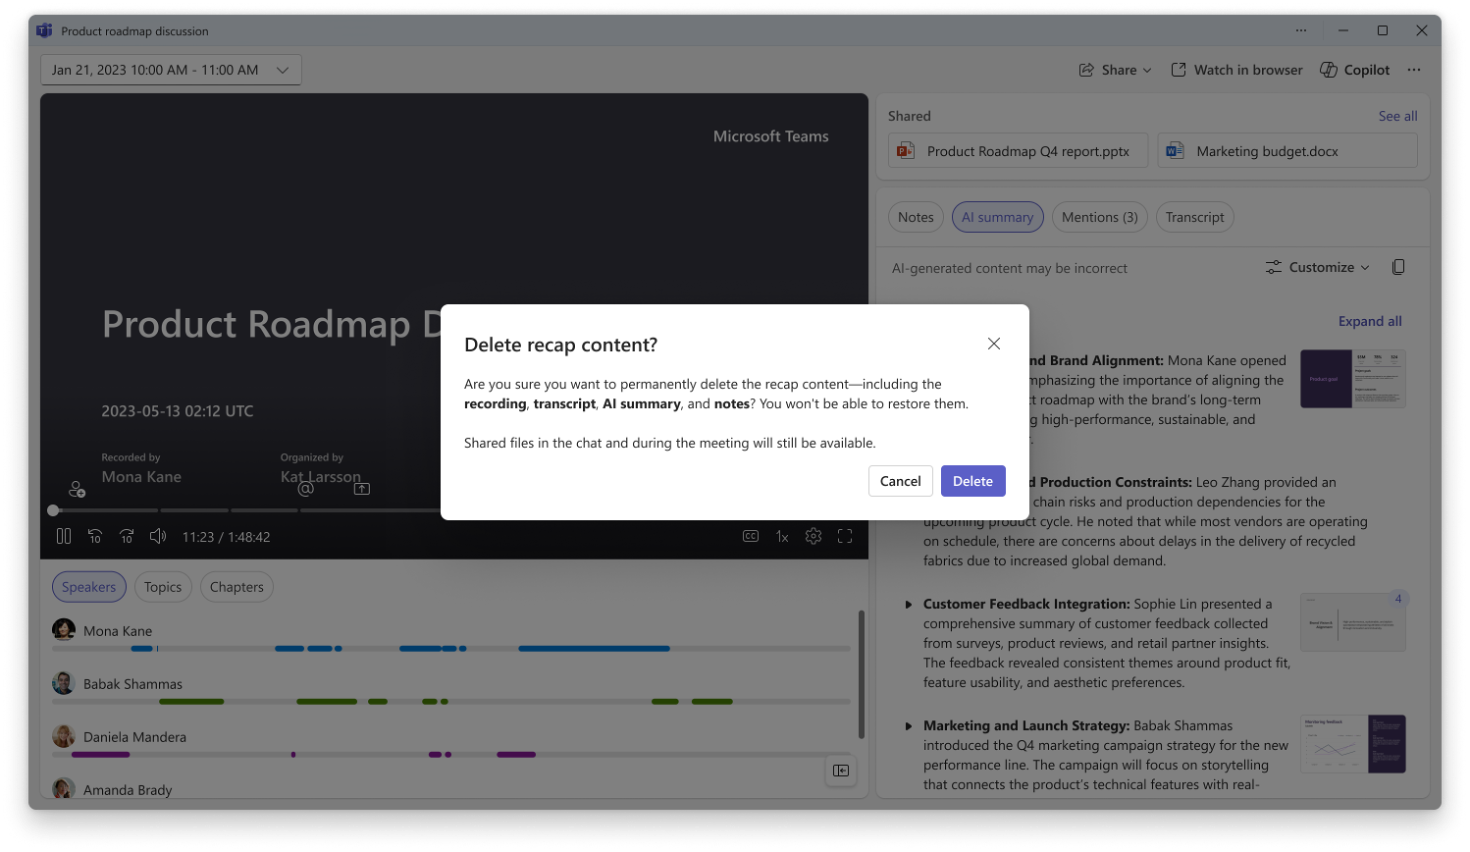1470x852 pixels.
Task: Switch to the Transcript tab
Action: tap(1194, 217)
